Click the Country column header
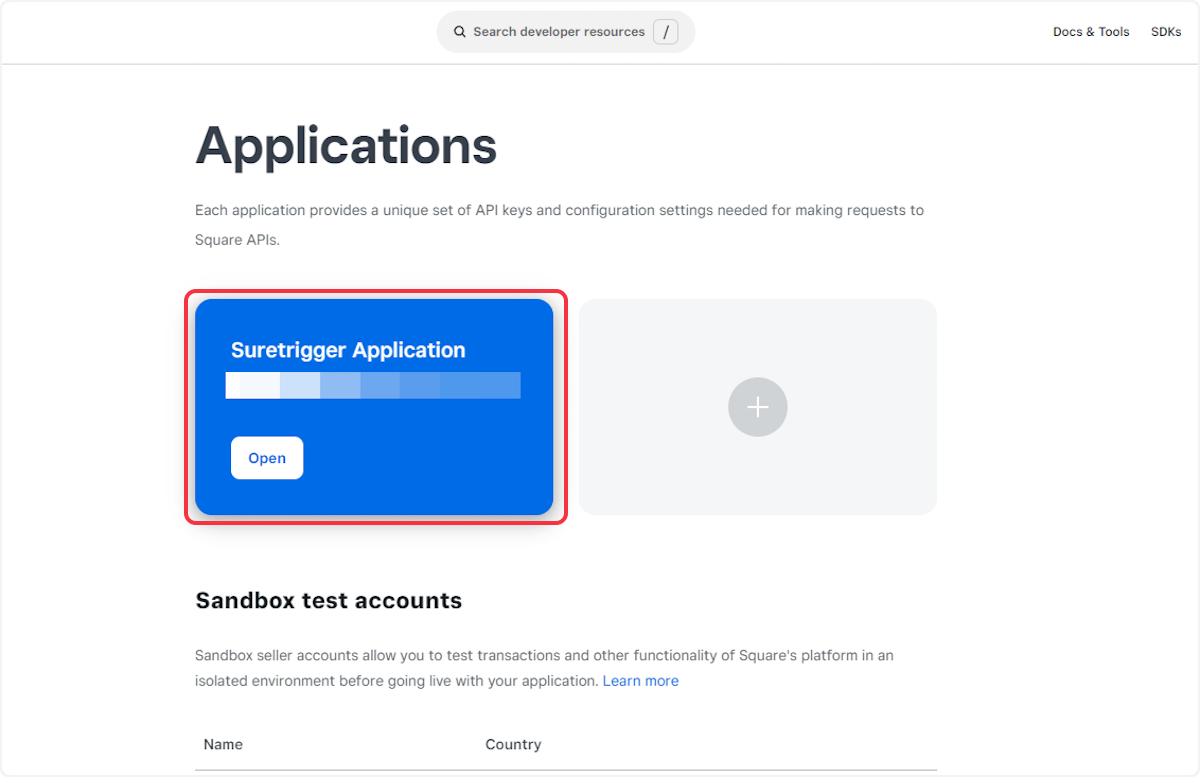 click(513, 744)
